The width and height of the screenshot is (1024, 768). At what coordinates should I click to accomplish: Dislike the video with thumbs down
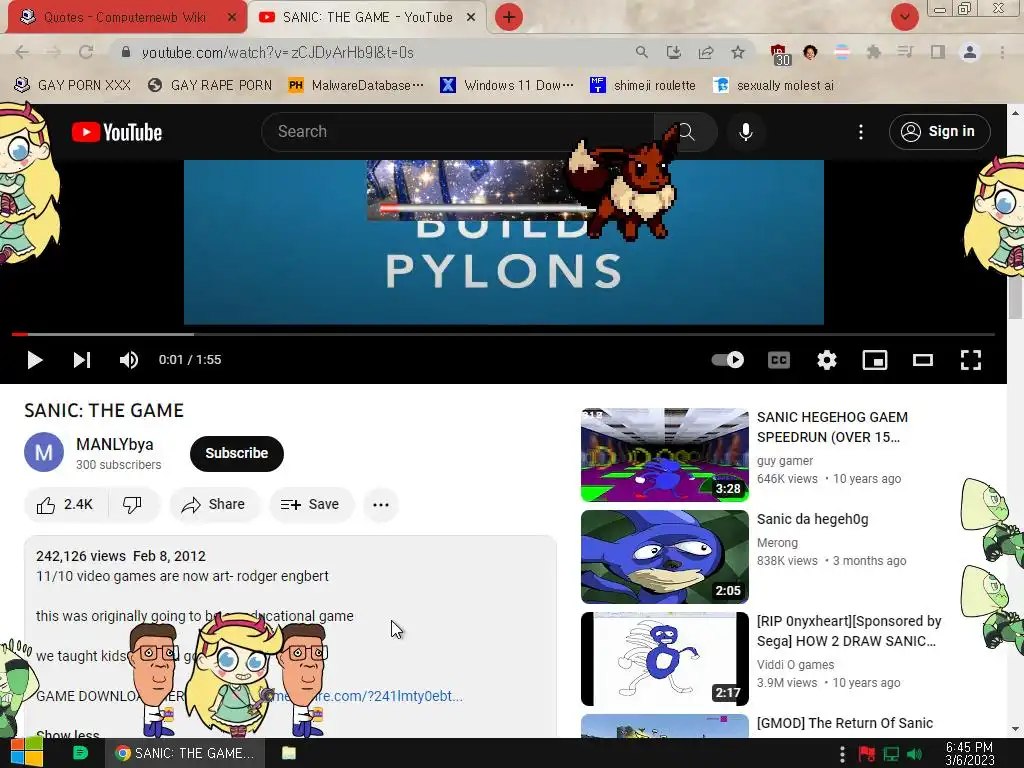(133, 505)
